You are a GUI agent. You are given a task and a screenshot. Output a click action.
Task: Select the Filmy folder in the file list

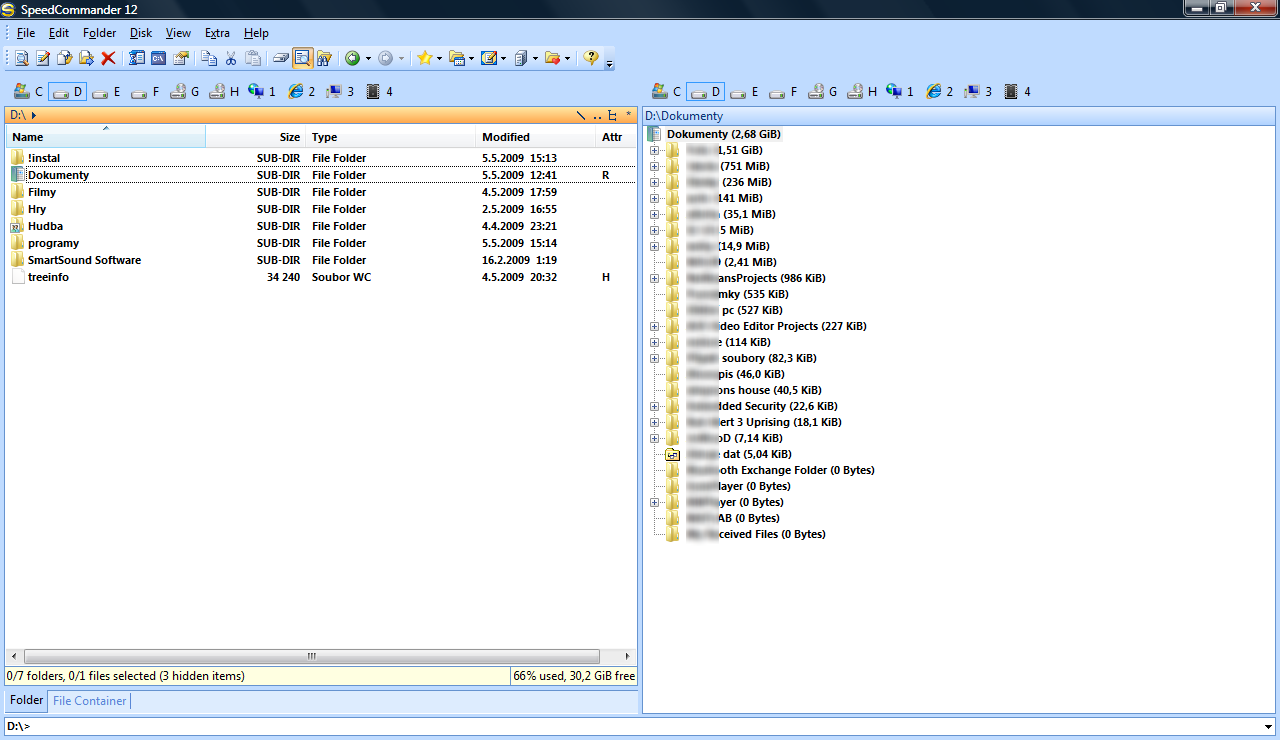pos(42,192)
